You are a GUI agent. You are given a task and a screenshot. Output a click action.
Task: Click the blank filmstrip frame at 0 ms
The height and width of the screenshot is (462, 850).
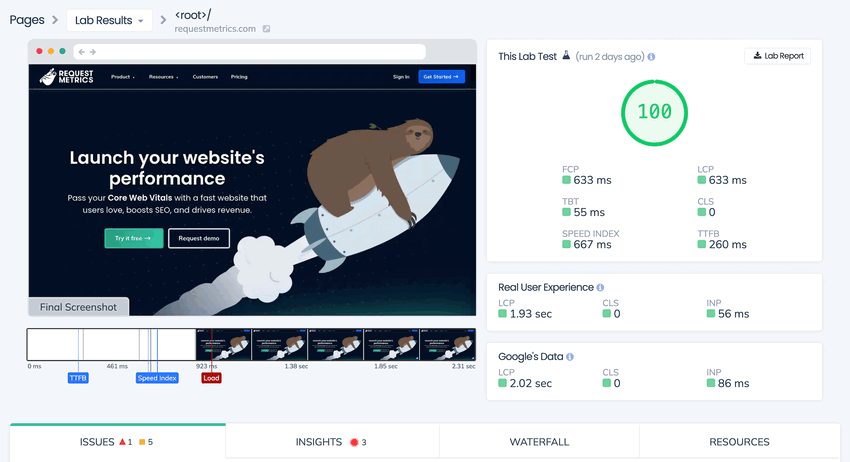[54, 344]
